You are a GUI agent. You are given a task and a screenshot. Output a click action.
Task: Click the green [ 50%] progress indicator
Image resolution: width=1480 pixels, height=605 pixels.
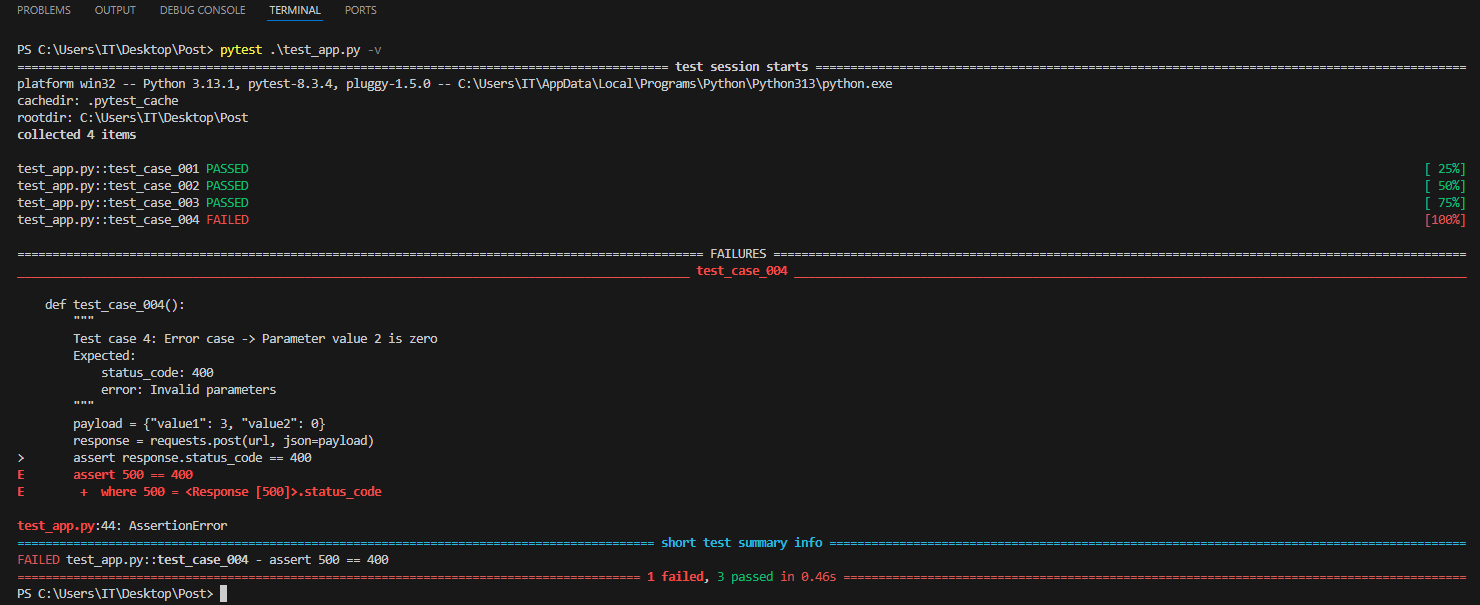click(x=1444, y=186)
